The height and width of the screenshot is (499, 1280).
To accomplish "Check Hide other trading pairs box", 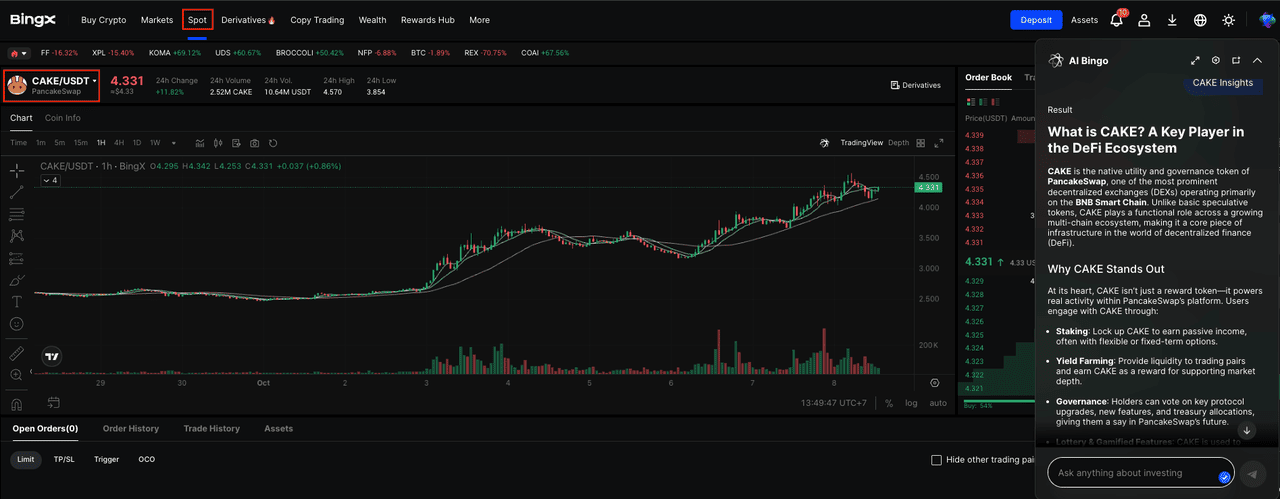I will click(x=936, y=460).
